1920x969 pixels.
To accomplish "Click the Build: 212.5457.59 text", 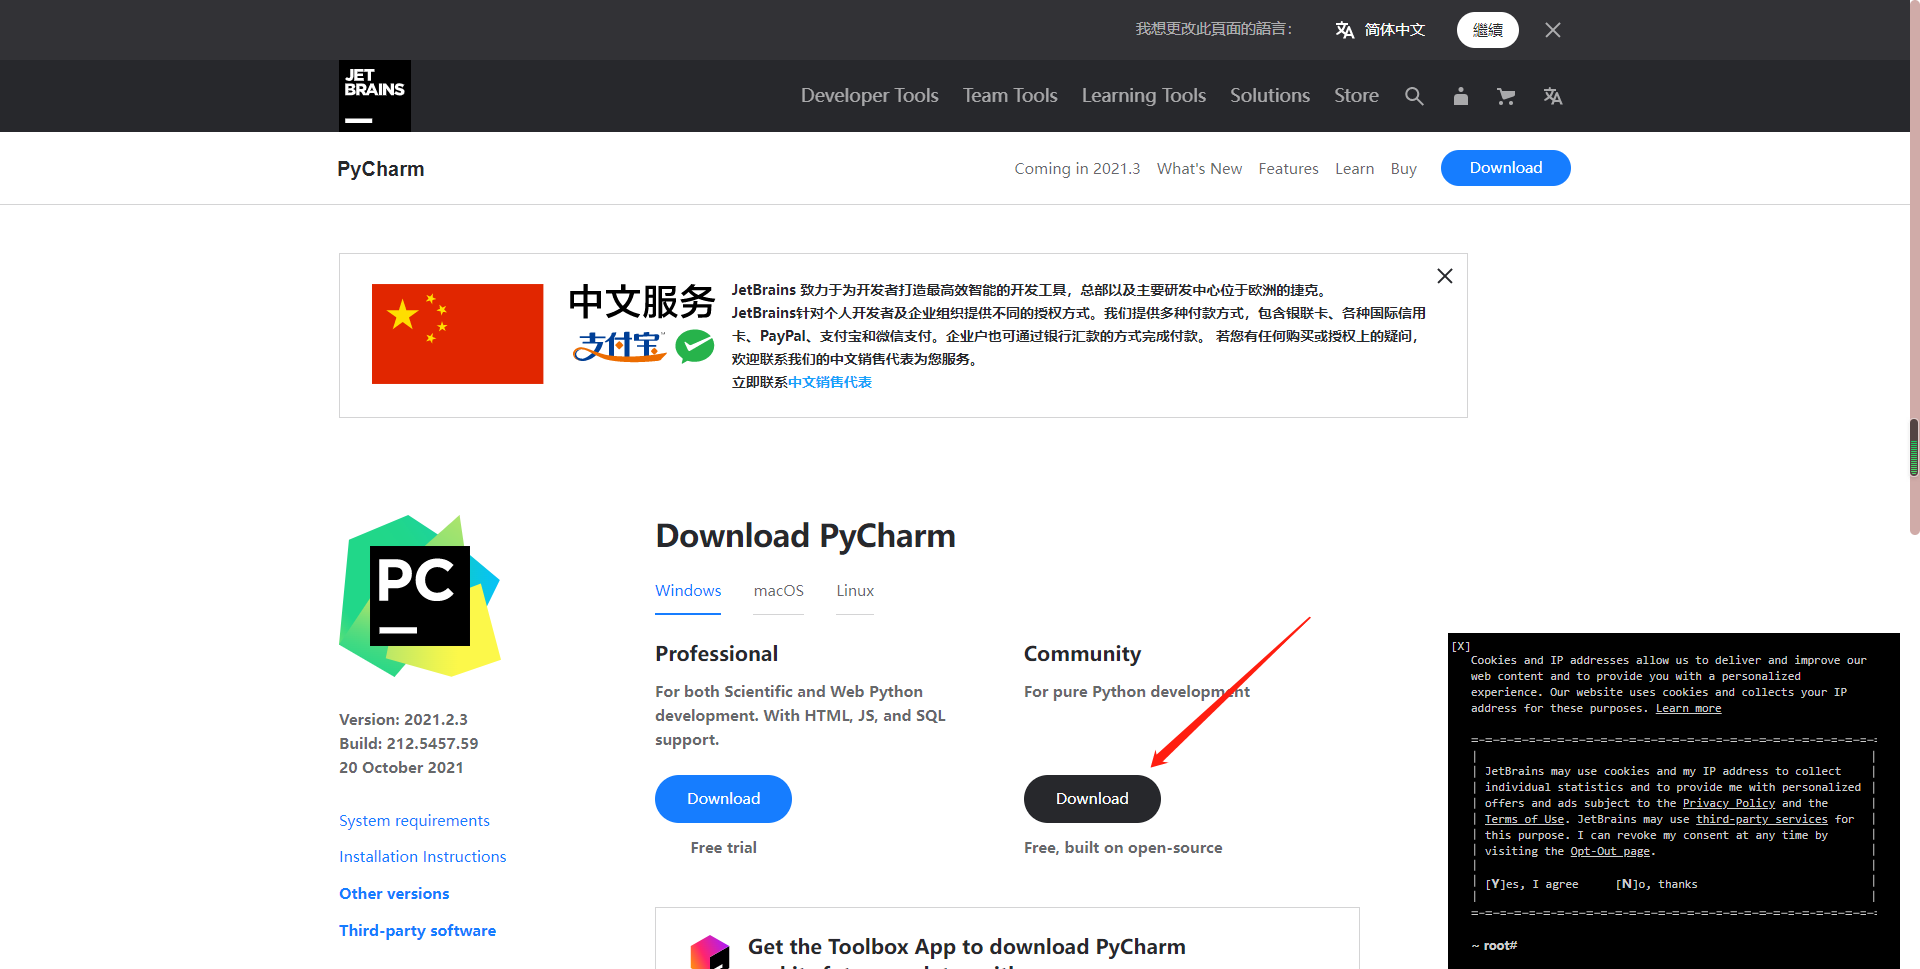I will click(408, 744).
